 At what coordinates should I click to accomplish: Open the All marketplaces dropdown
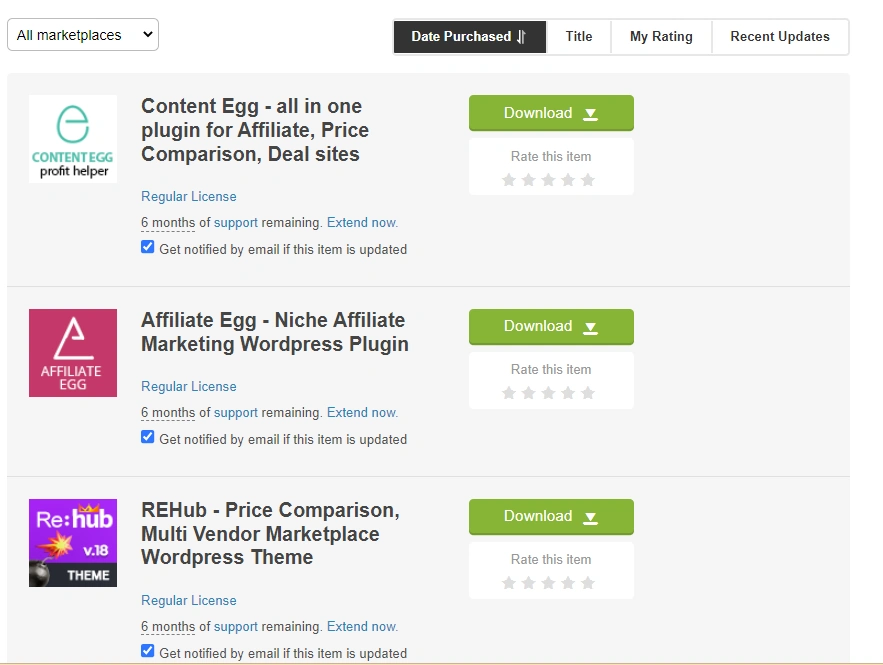coord(83,35)
